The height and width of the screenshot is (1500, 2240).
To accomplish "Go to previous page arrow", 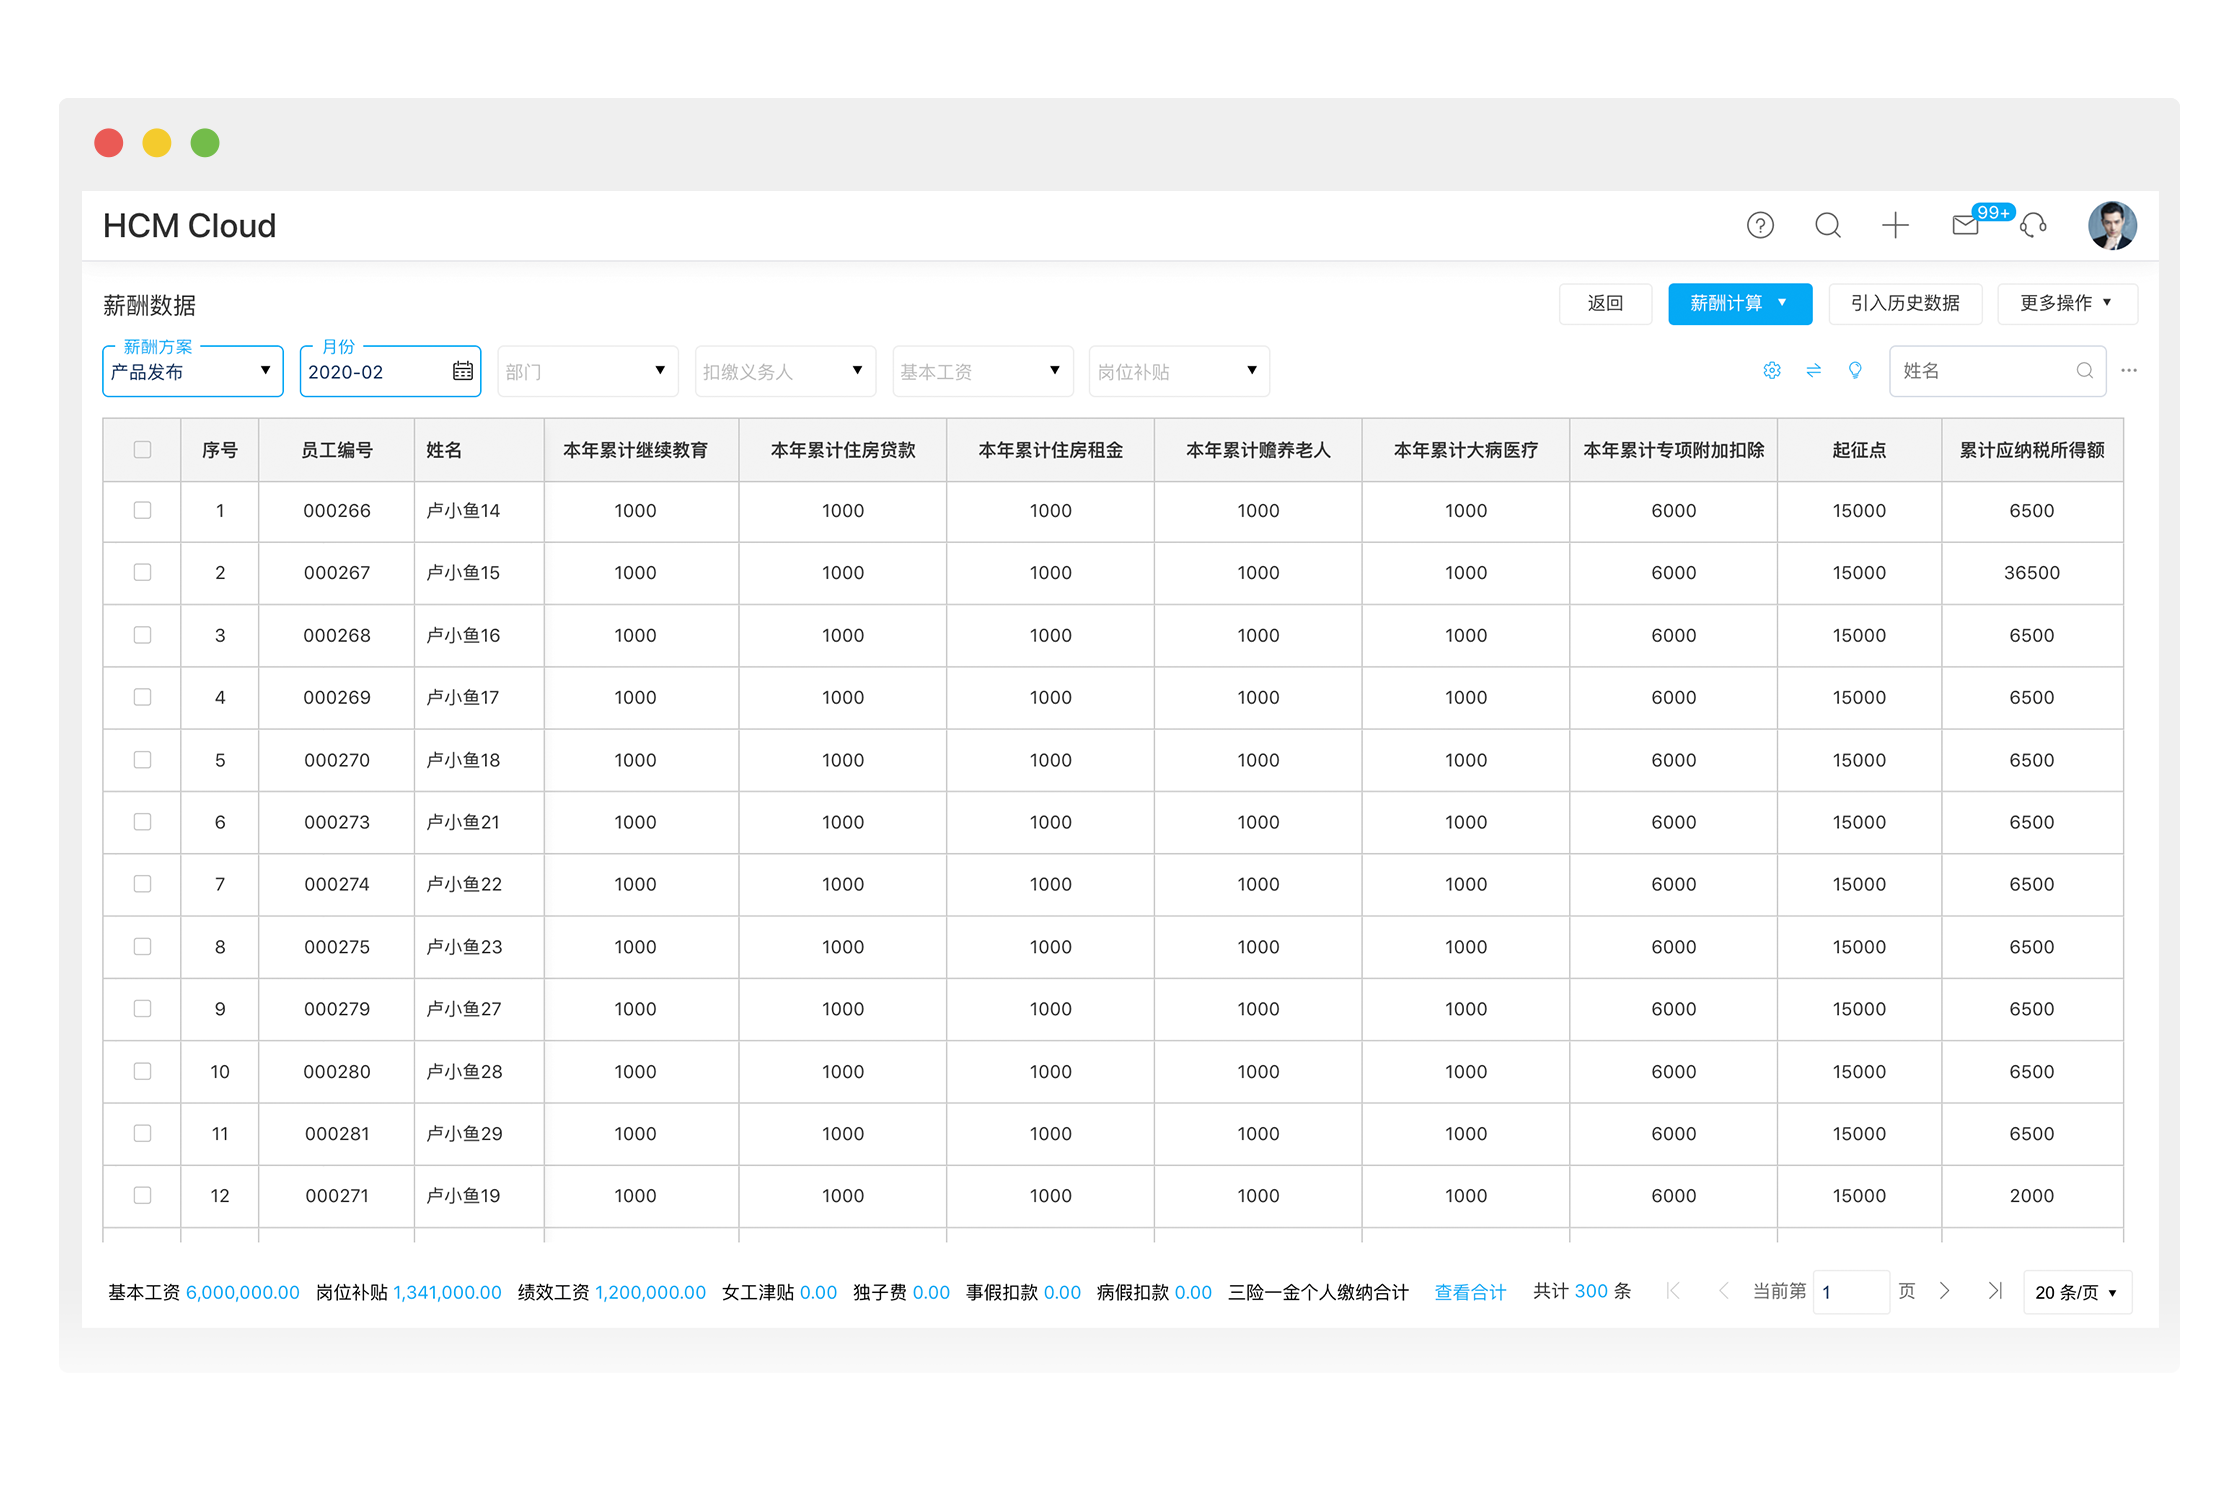I will [x=1723, y=1291].
